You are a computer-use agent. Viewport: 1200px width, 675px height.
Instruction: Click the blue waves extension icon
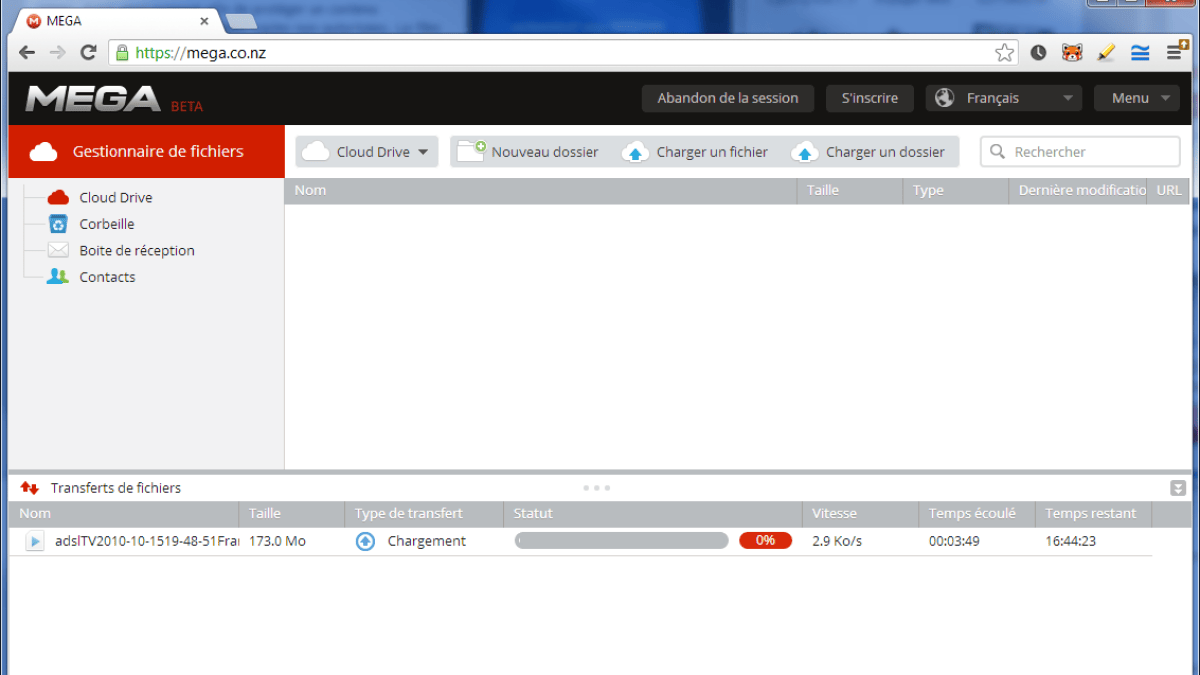coord(1140,53)
